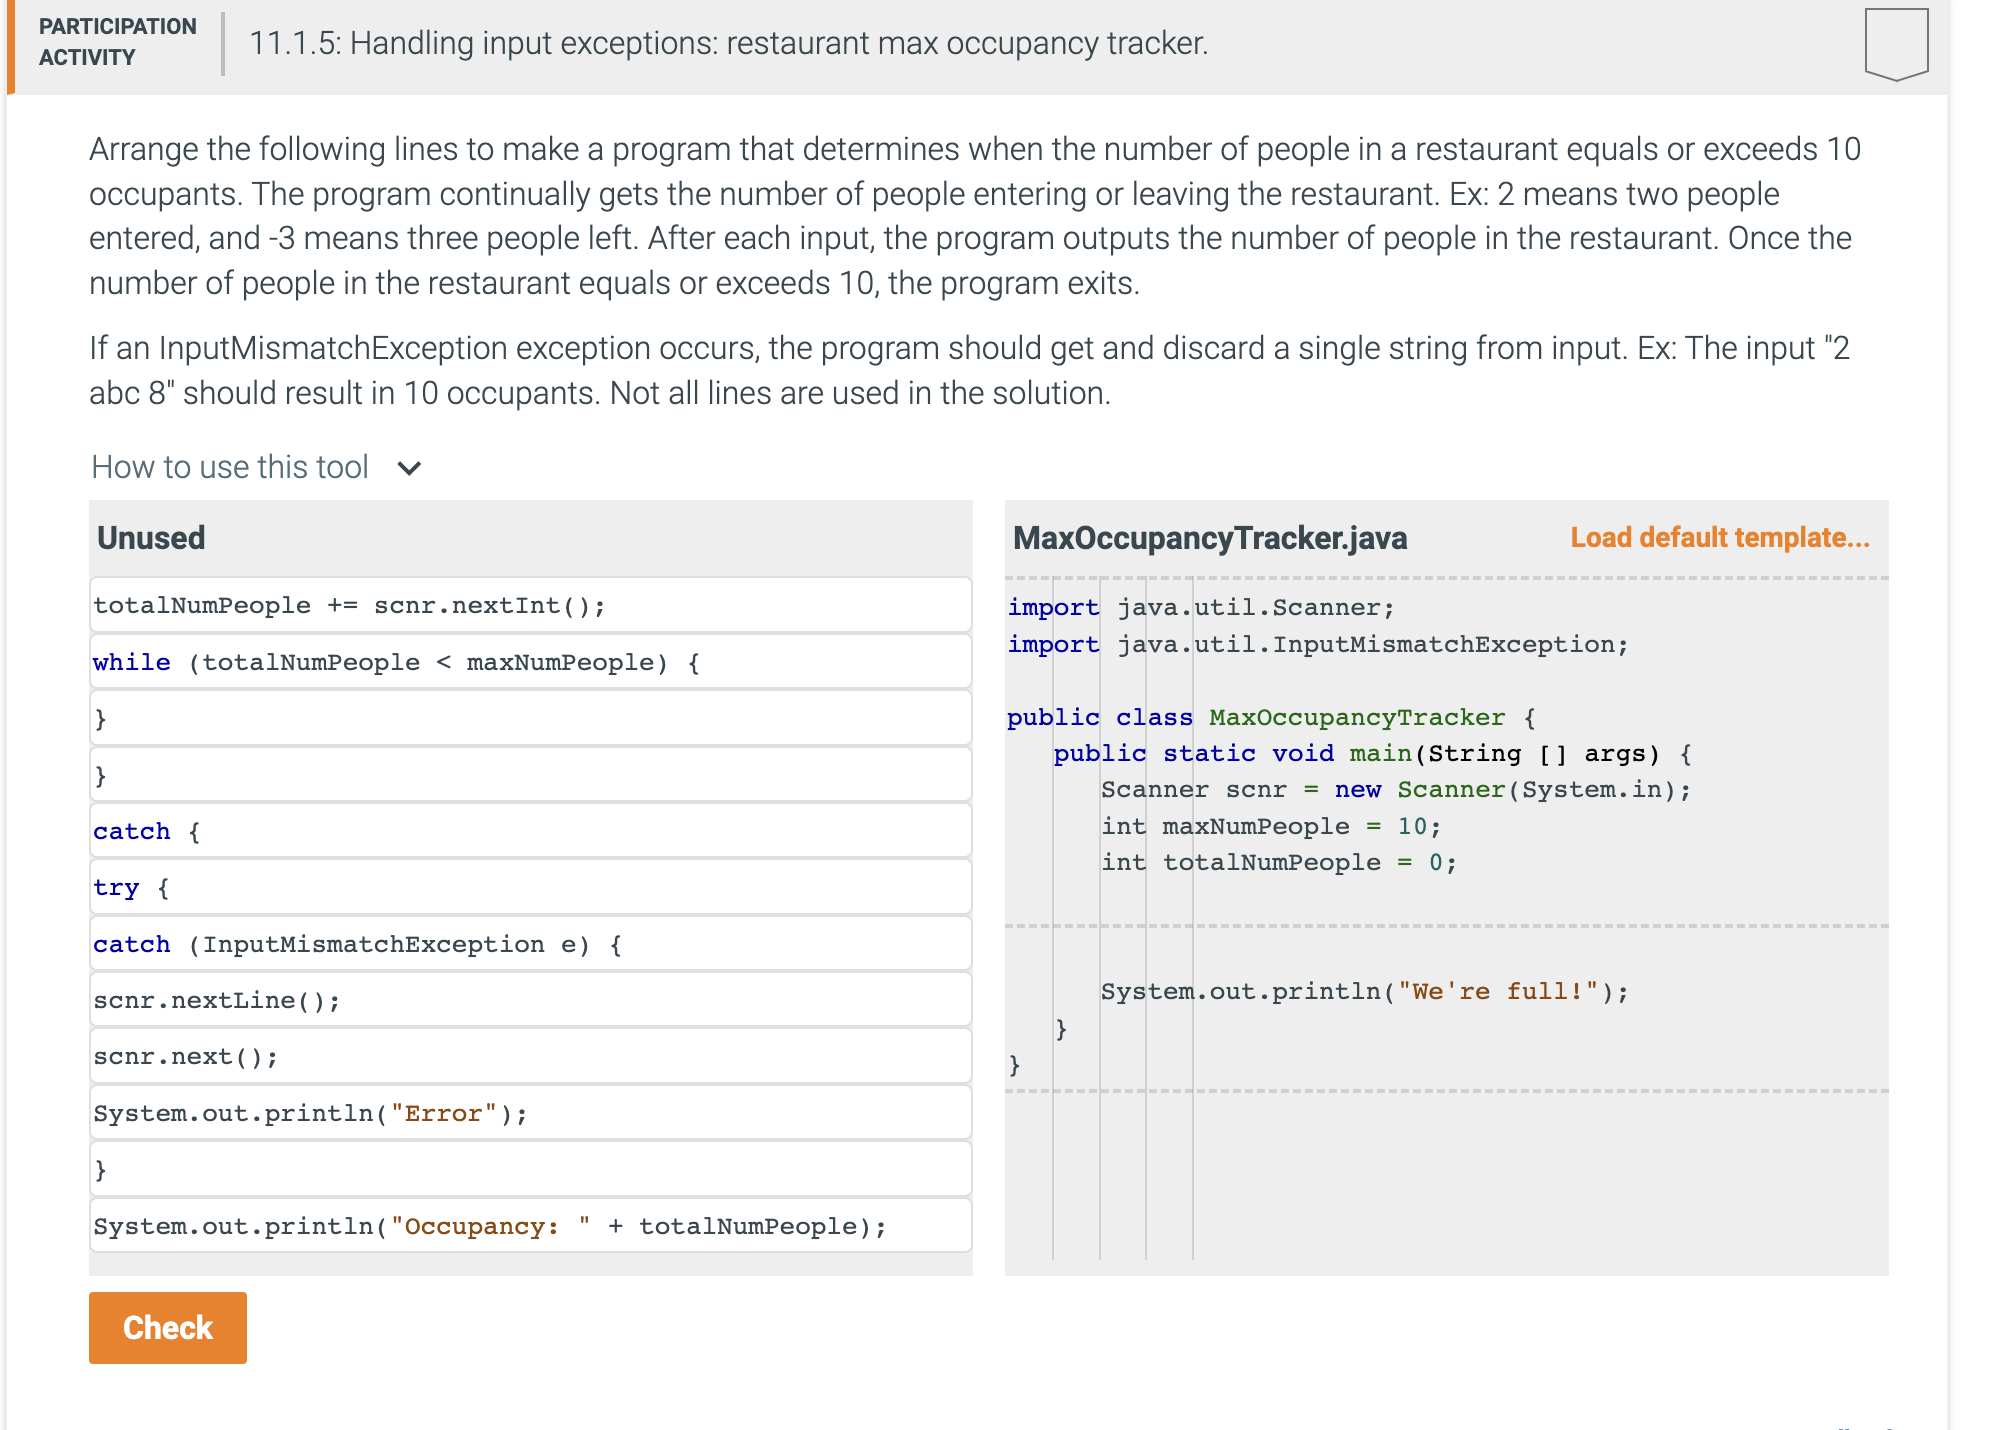Select the 'scnr.next();' line
Image resolution: width=2012 pixels, height=1430 pixels.
(x=530, y=1055)
